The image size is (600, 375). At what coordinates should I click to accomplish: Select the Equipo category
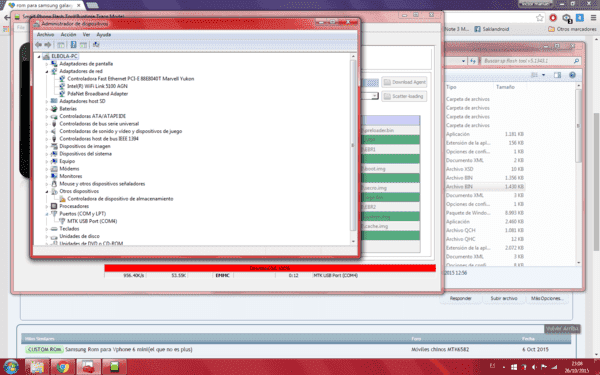coord(67,161)
